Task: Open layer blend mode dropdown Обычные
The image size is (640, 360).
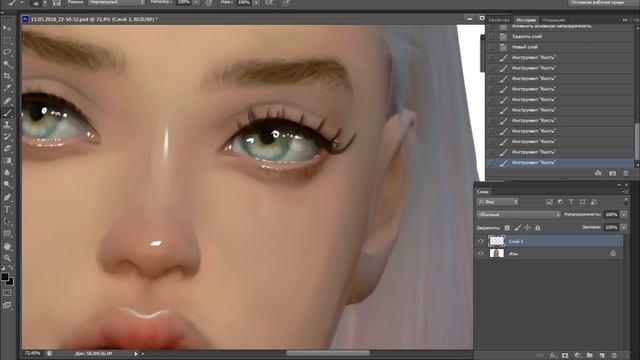Action: click(x=518, y=214)
